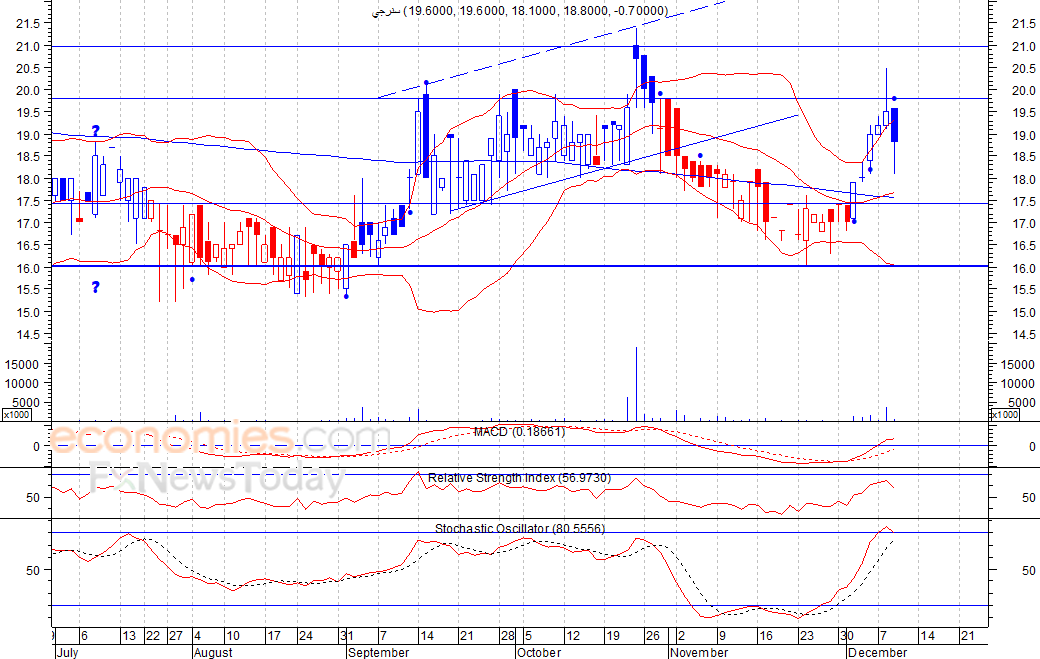The image size is (1040, 659).
Task: Click the blue question mark above 19.0 level
Action: tap(96, 131)
